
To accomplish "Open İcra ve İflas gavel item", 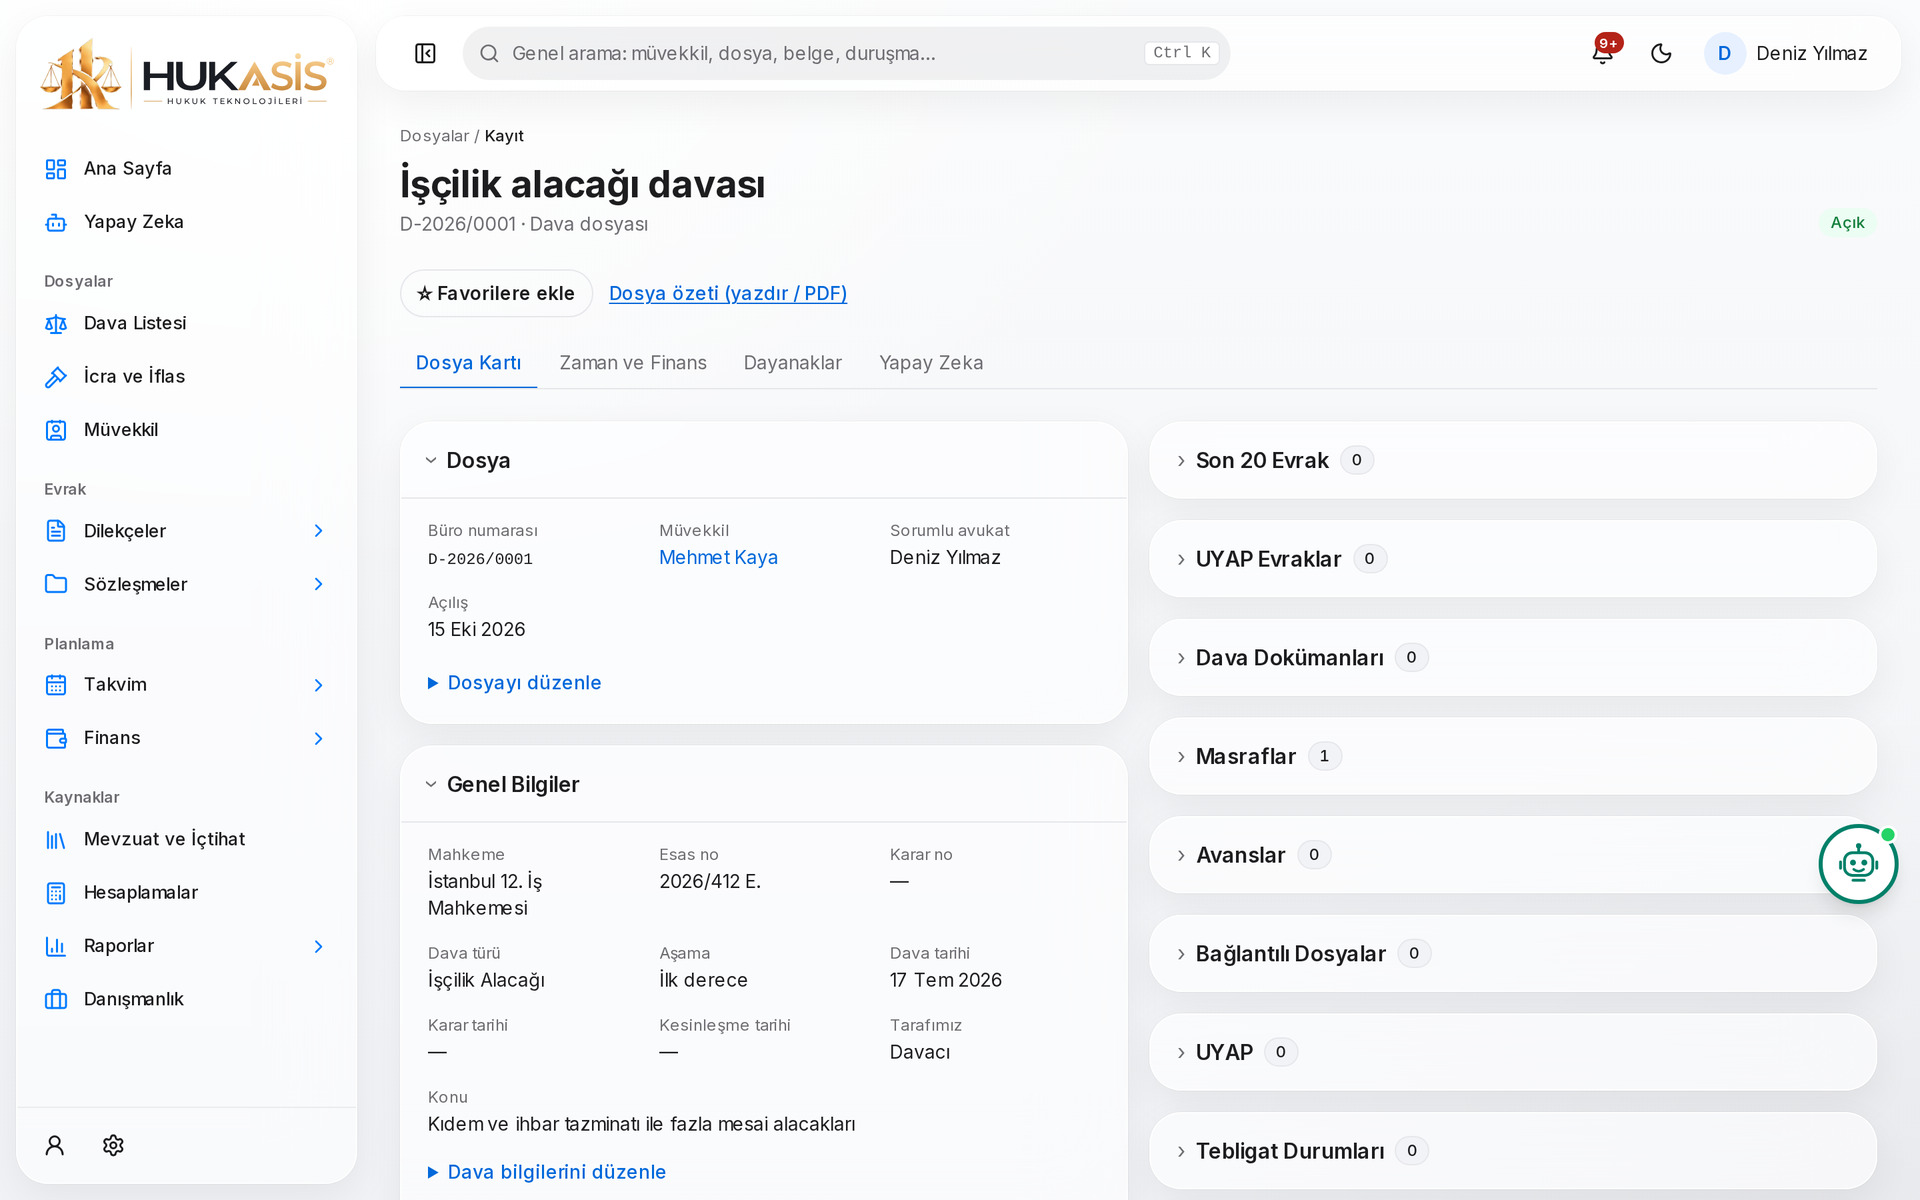I will tap(186, 377).
